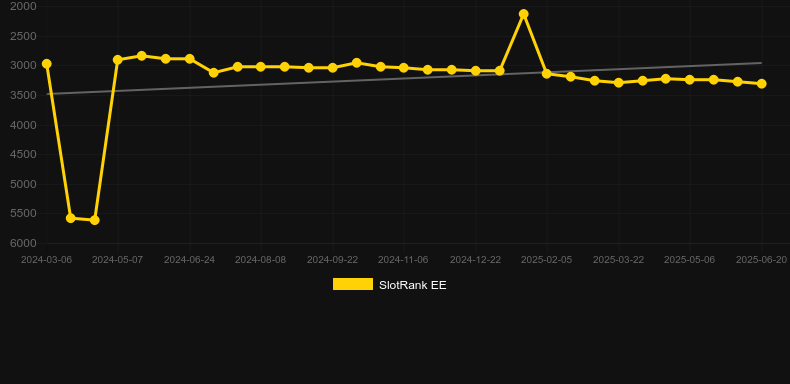
Task: Click the 4000 y-axis label
Action: coord(23,125)
